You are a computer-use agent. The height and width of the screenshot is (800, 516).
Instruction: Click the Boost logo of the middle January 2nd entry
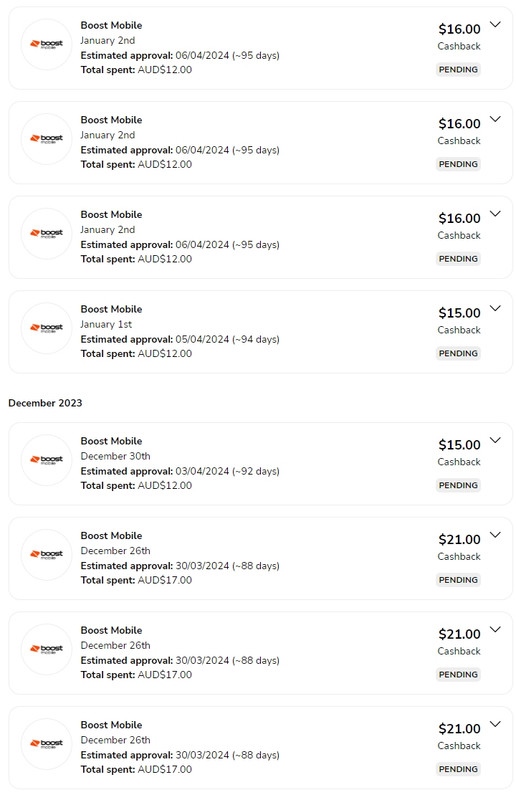click(x=46, y=138)
